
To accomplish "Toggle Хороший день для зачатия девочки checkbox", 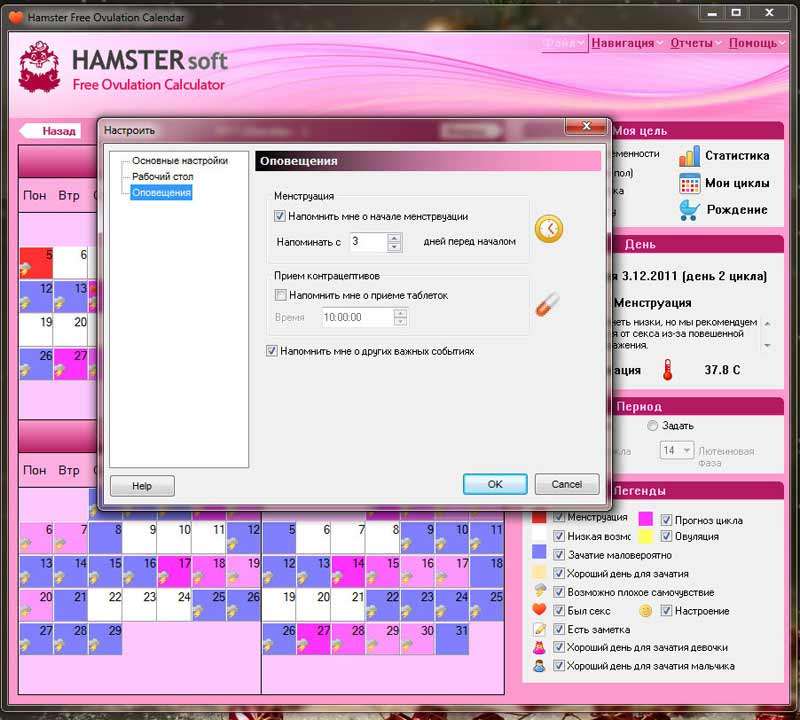I will 559,647.
